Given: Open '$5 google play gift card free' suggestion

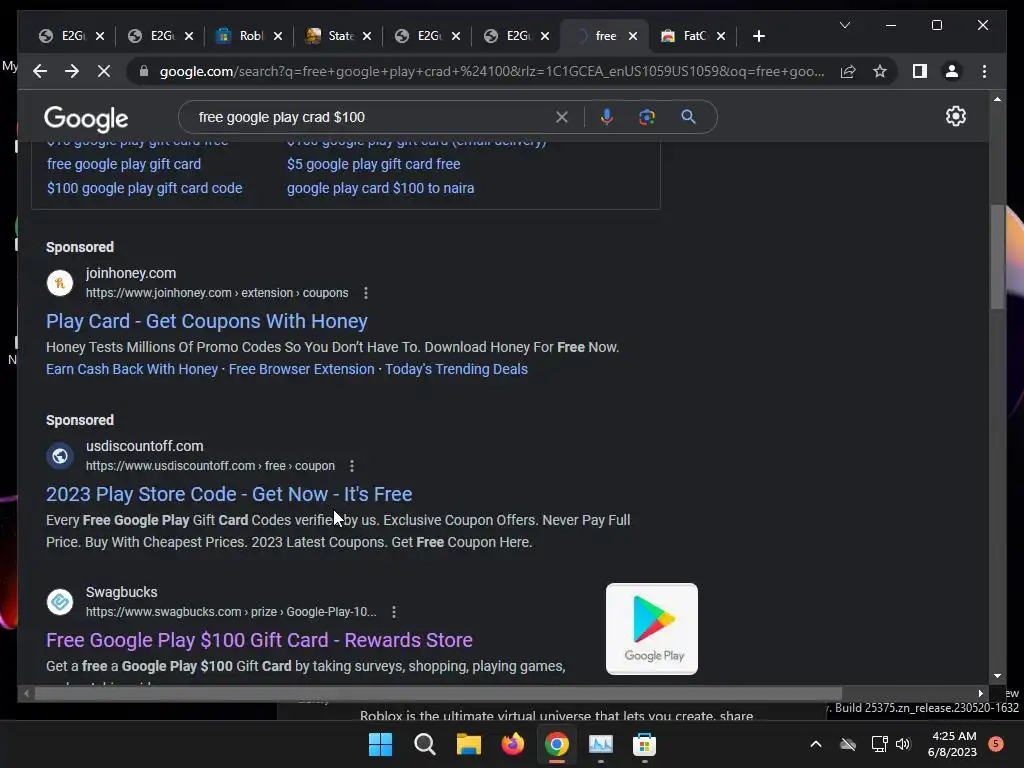Looking at the screenshot, I should (x=374, y=164).
